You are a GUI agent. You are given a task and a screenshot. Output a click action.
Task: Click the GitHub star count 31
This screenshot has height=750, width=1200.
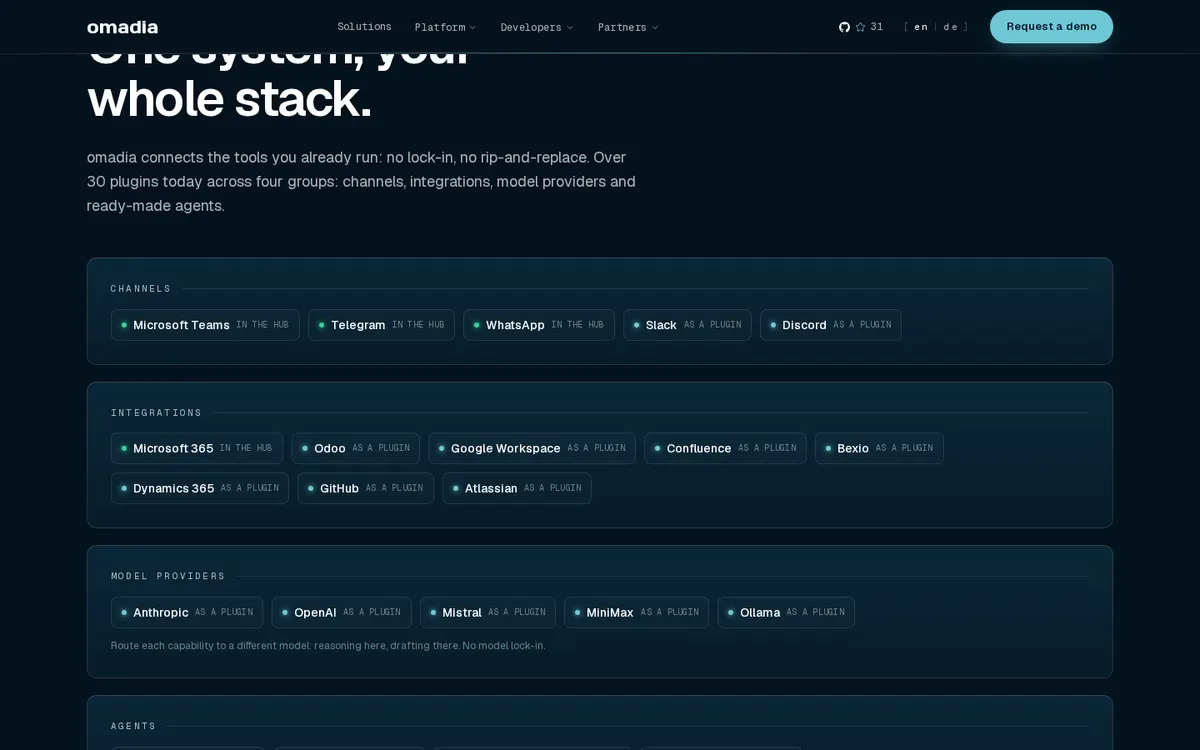tap(877, 27)
